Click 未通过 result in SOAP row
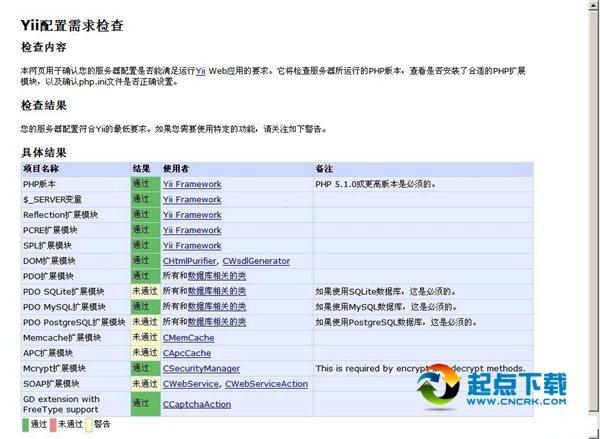The width and height of the screenshot is (600, 439). (x=145, y=384)
